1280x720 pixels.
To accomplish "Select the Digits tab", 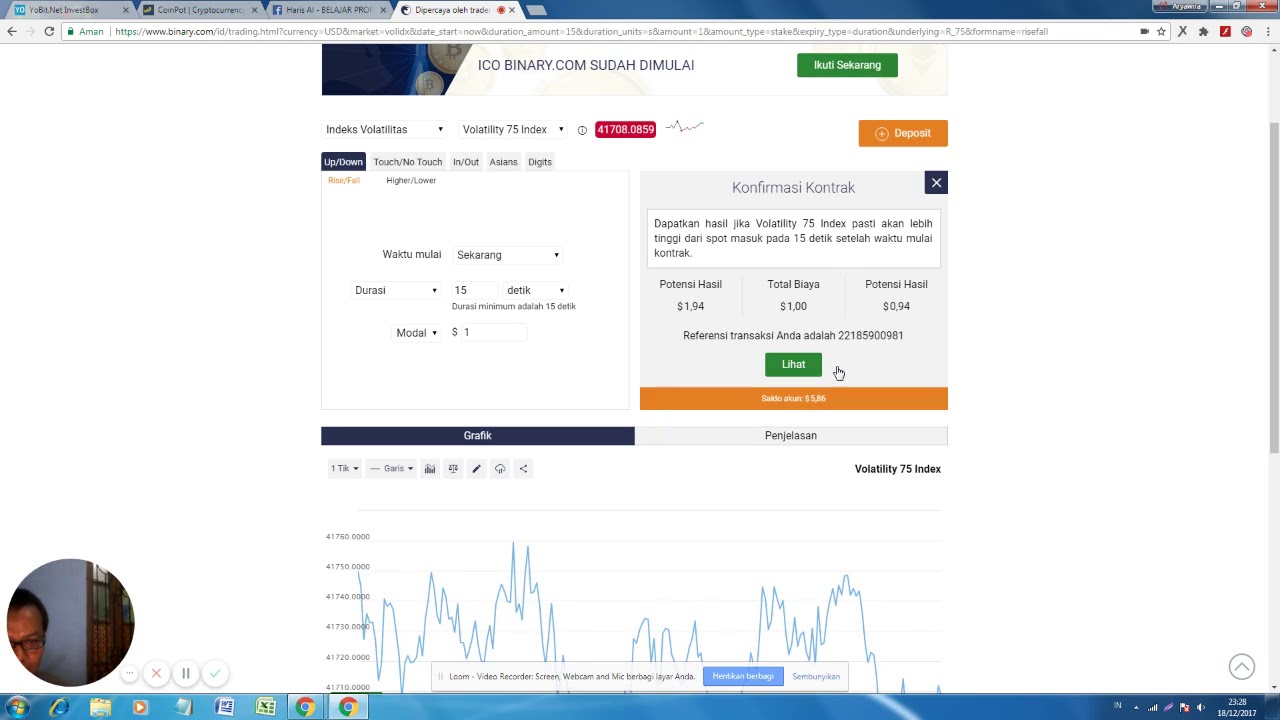I will click(x=540, y=162).
